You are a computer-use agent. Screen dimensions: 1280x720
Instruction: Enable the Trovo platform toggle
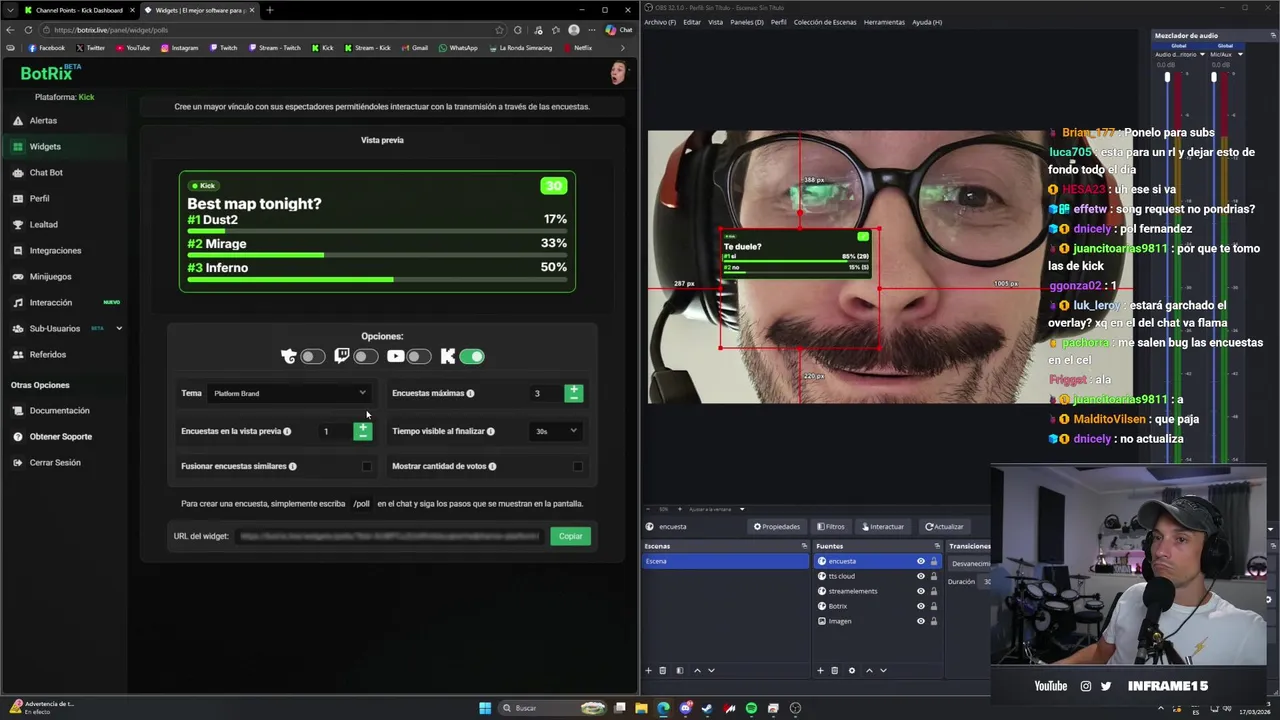click(x=313, y=356)
